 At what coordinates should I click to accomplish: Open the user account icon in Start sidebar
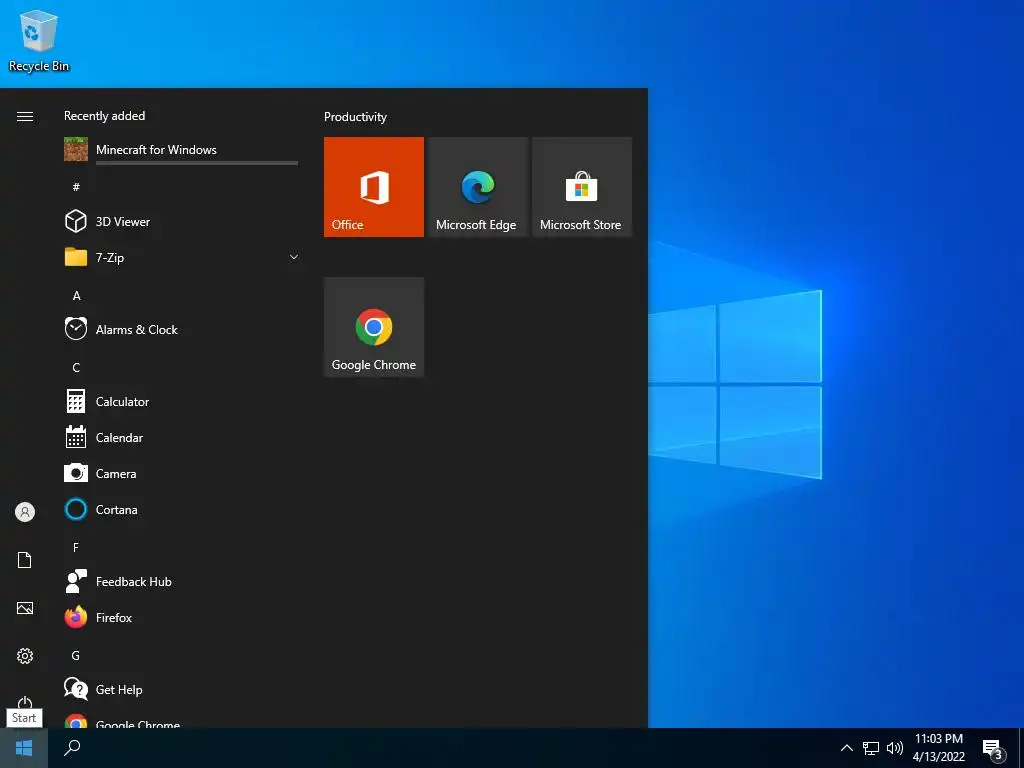click(x=25, y=512)
